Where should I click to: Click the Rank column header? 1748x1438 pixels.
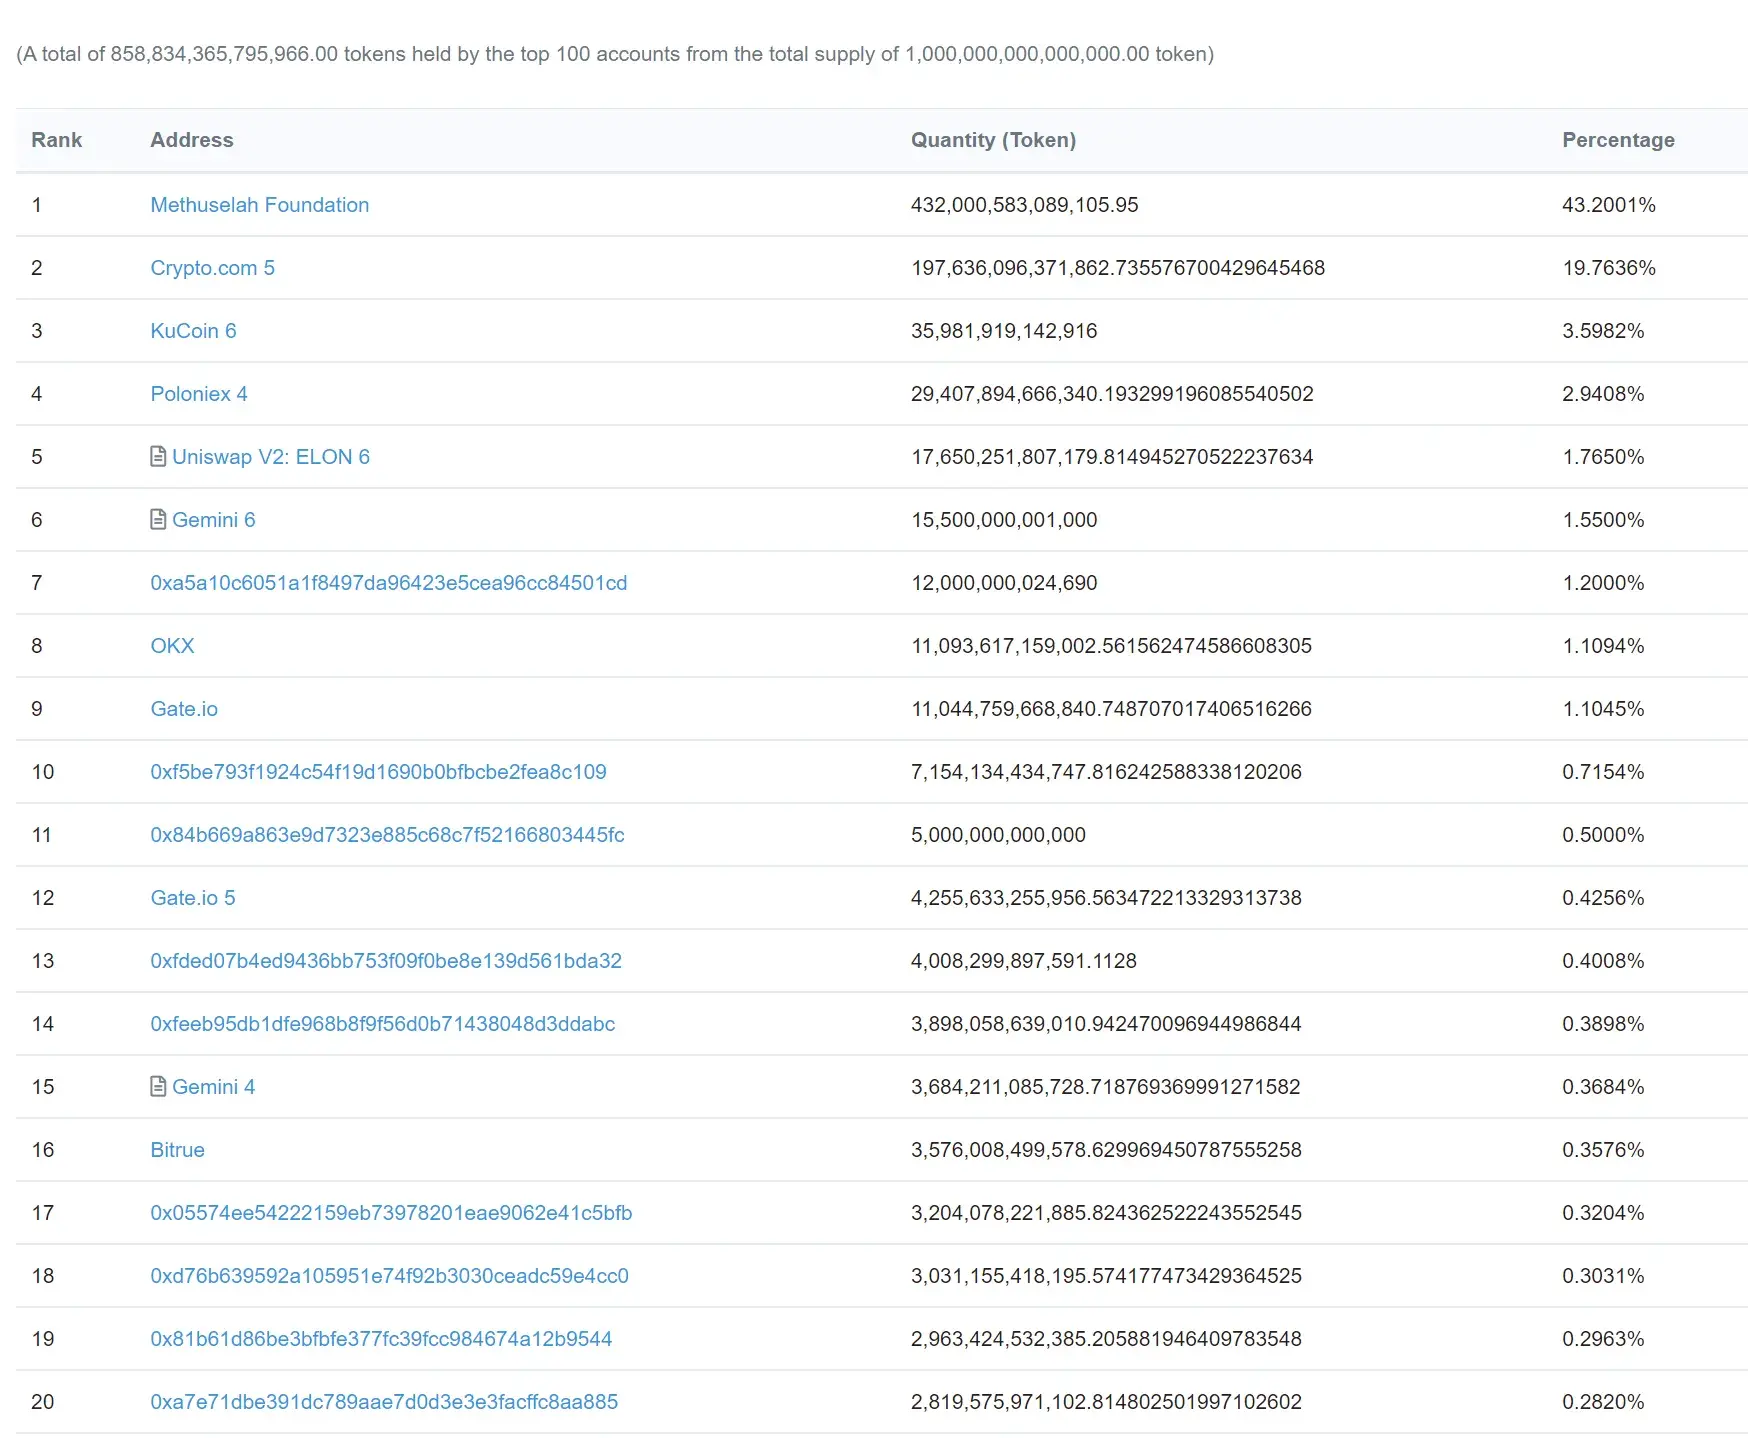(56, 140)
